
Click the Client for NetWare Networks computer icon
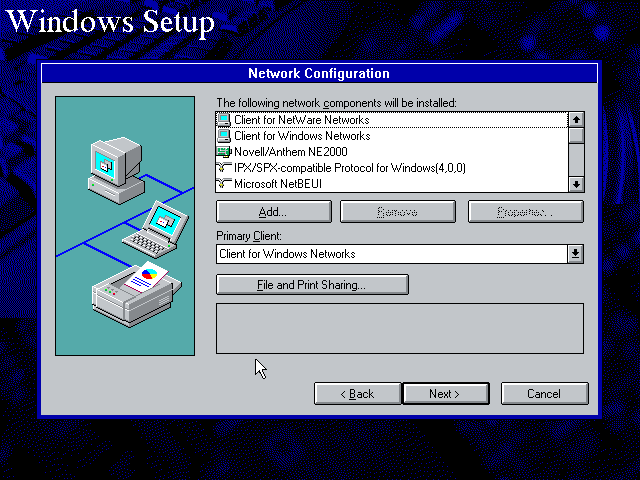(x=224, y=120)
